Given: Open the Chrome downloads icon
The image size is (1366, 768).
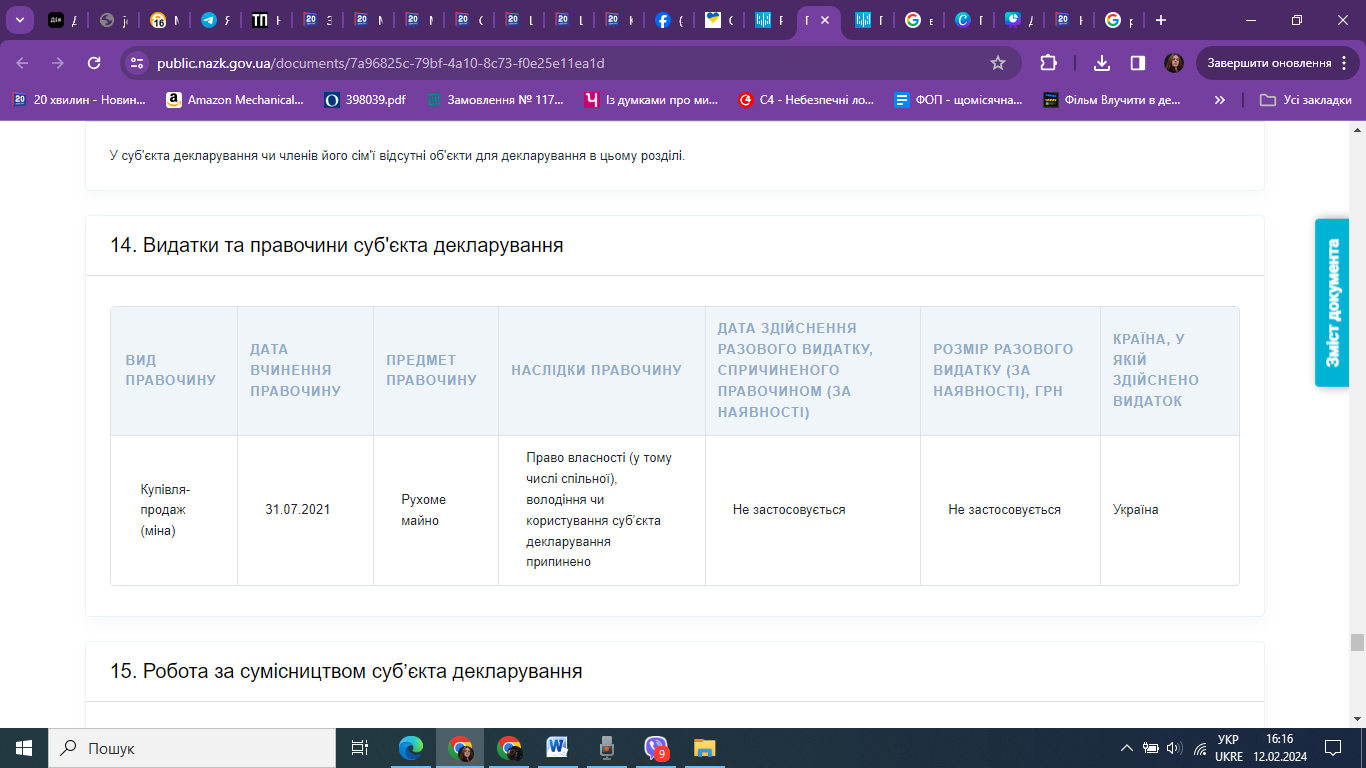Looking at the screenshot, I should coord(1102,63).
